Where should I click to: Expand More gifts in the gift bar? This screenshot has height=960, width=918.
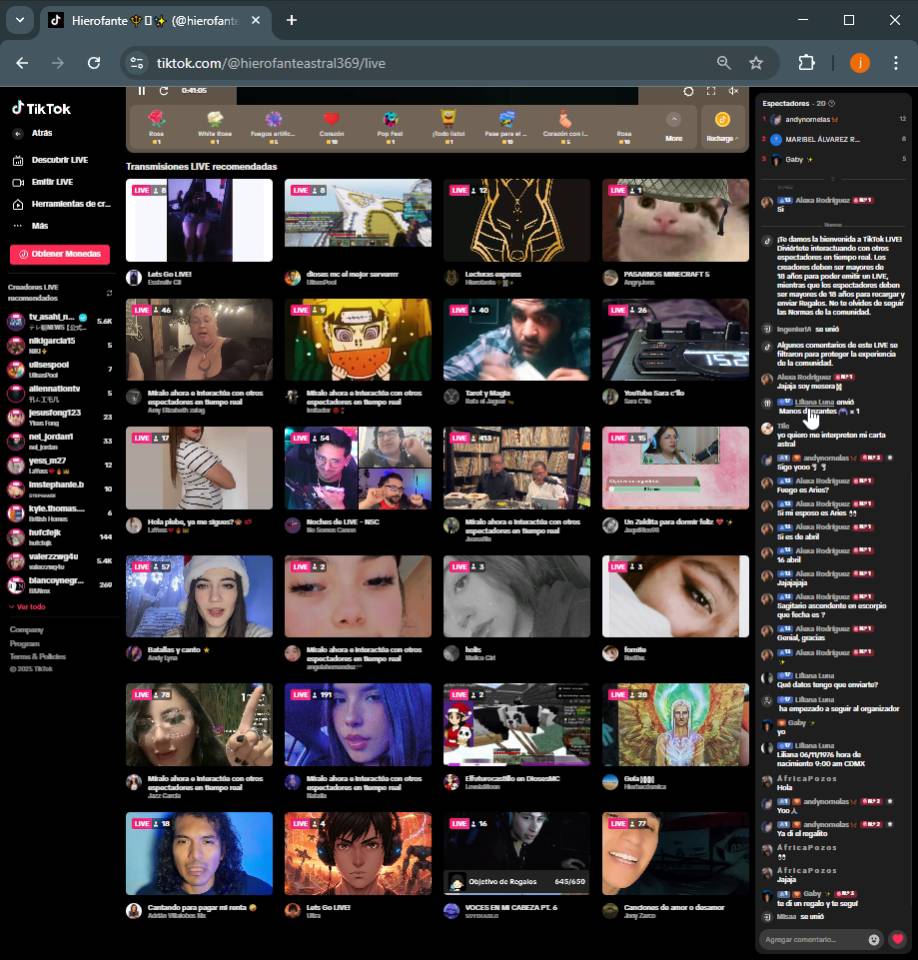[x=674, y=126]
